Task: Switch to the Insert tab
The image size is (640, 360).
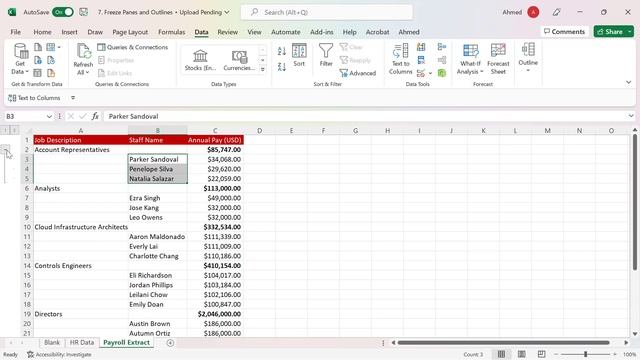Action: (69, 32)
